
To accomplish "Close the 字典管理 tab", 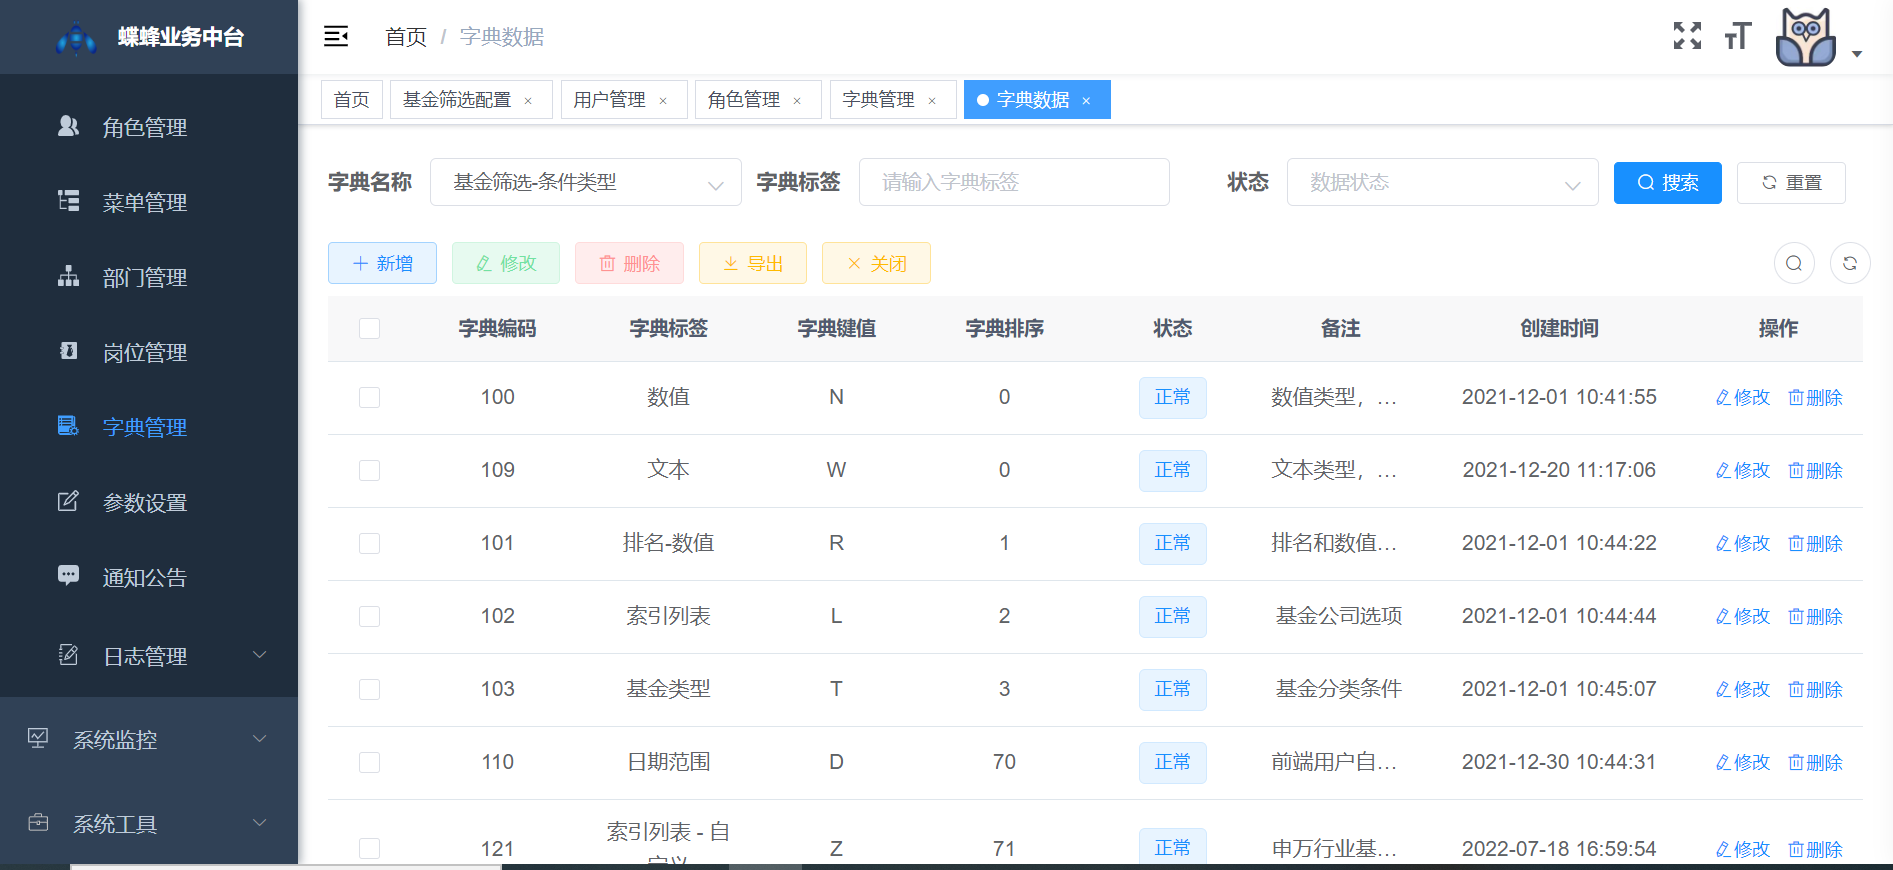I will (x=932, y=101).
